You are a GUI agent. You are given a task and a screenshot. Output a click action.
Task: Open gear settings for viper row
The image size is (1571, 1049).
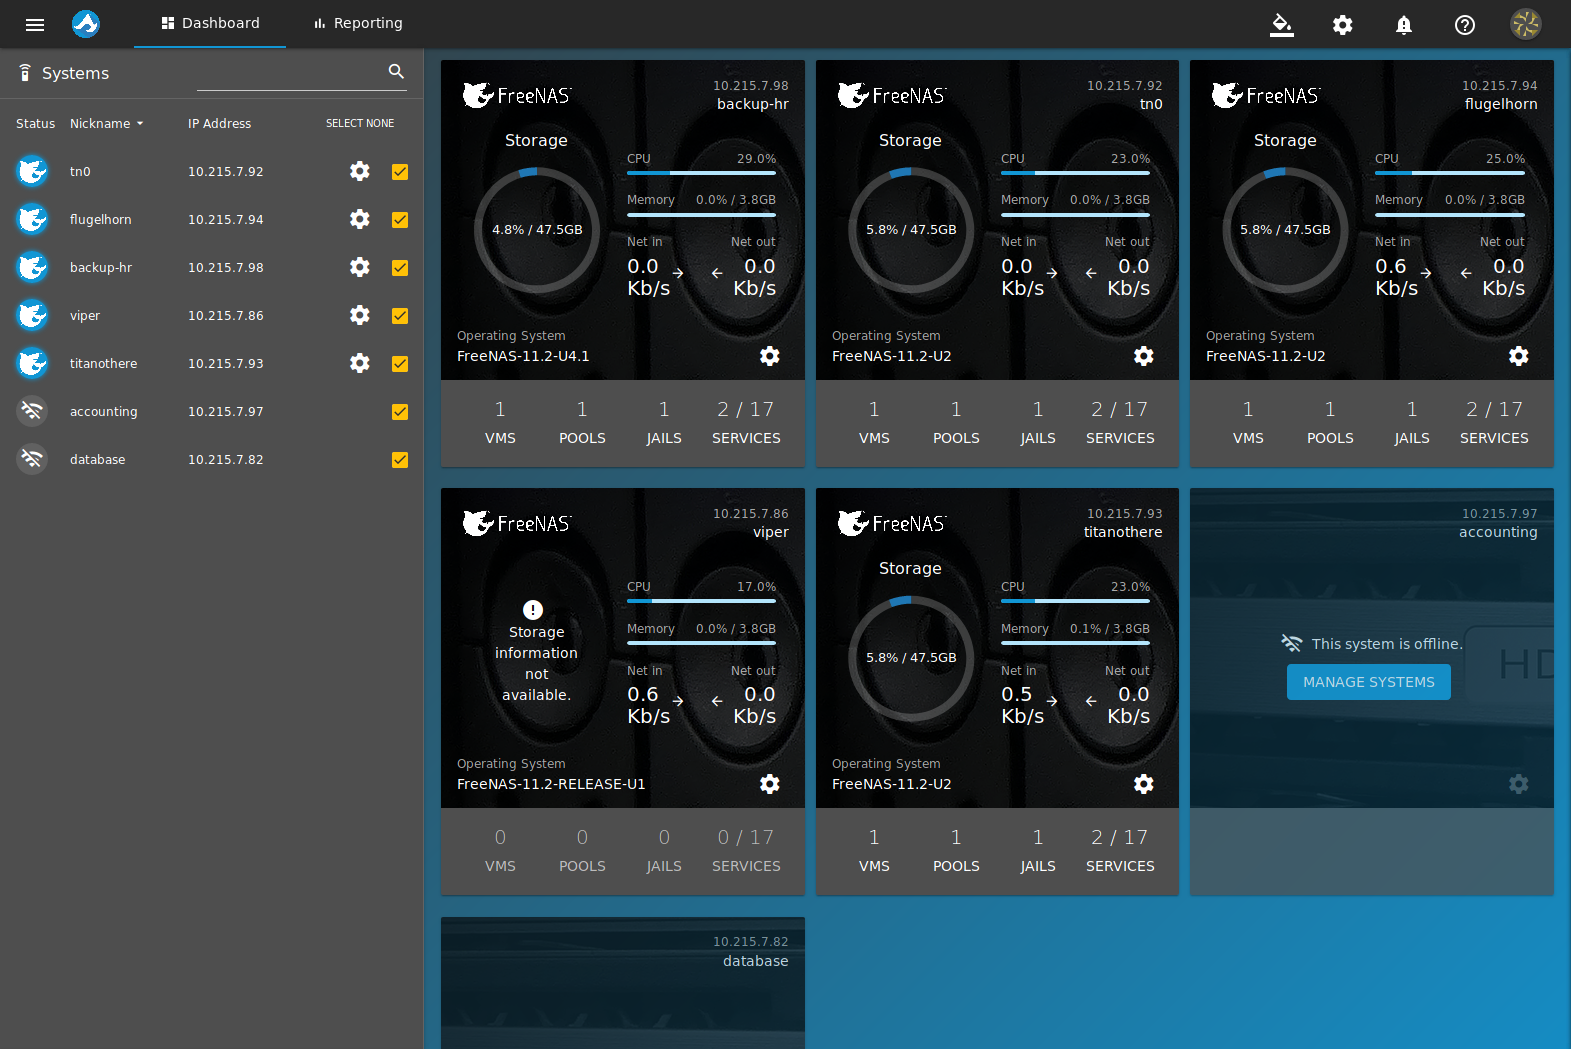(x=360, y=315)
